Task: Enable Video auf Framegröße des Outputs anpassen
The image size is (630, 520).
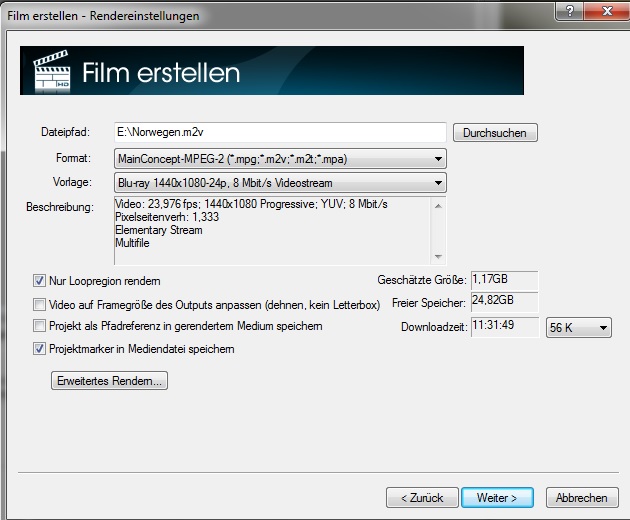Action: 40,304
